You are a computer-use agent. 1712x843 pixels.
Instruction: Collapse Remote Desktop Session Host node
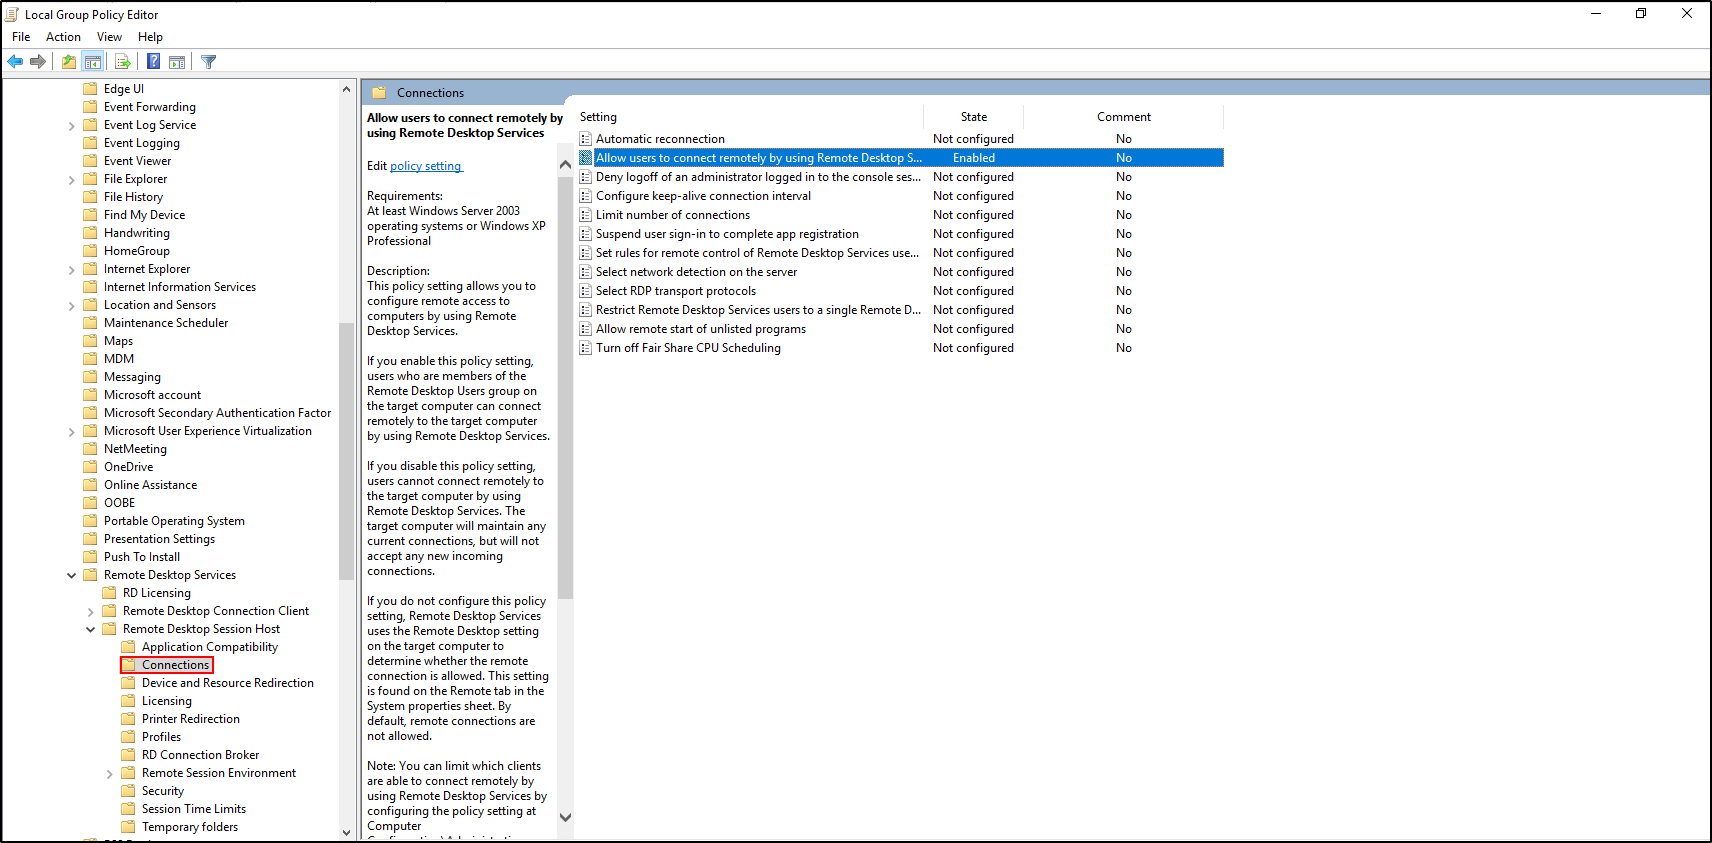[x=90, y=630]
